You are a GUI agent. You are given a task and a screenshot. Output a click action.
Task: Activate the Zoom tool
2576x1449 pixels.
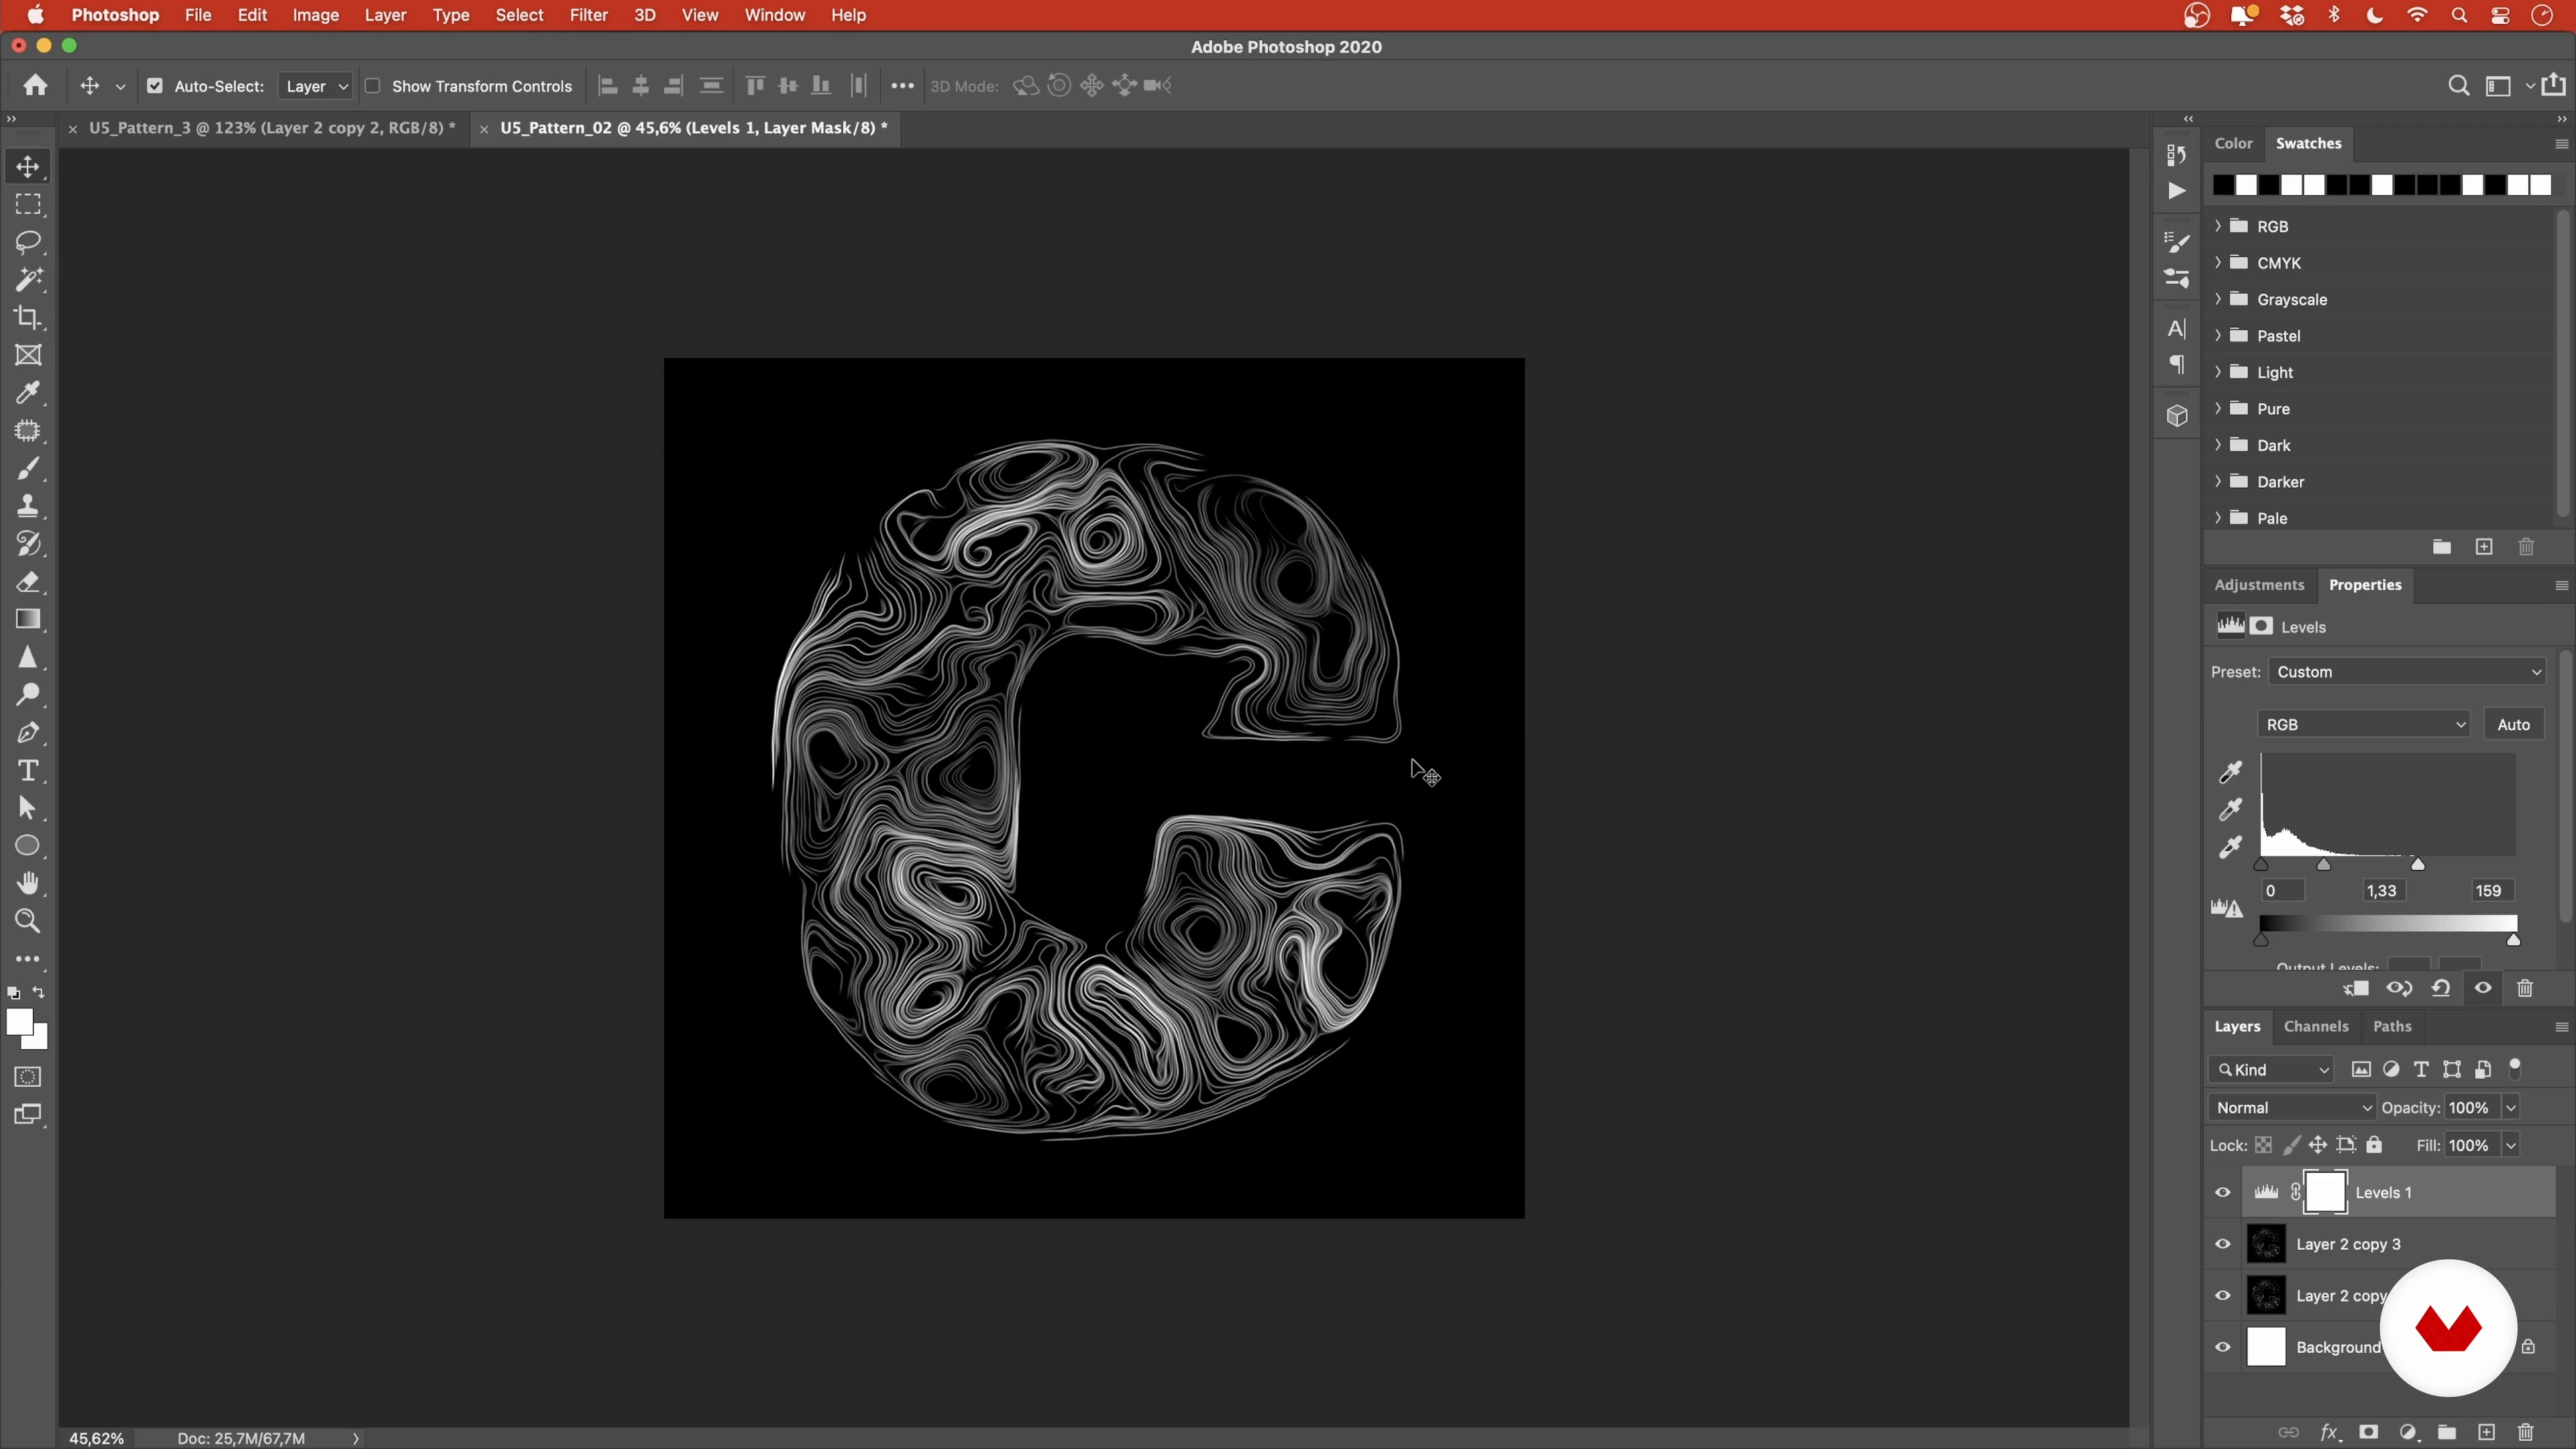pyautogui.click(x=28, y=921)
